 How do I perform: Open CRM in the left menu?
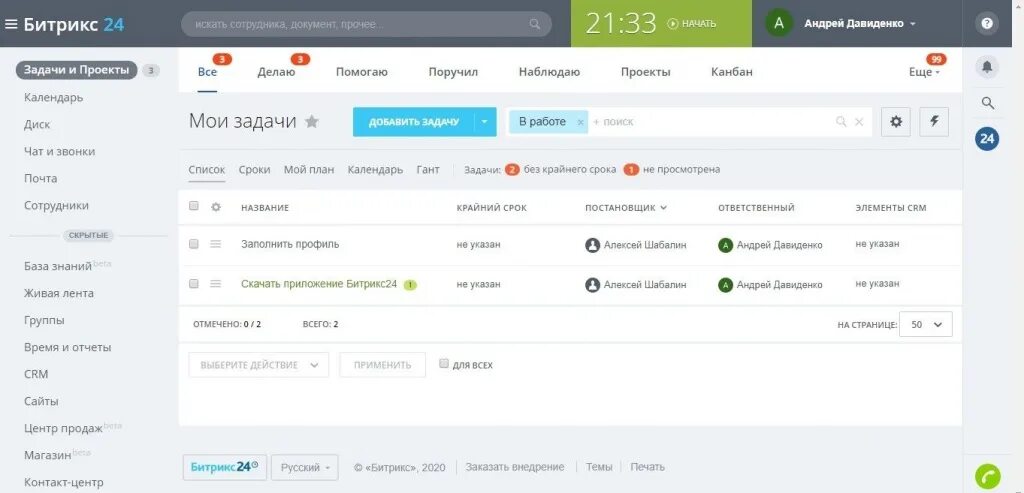click(36, 374)
